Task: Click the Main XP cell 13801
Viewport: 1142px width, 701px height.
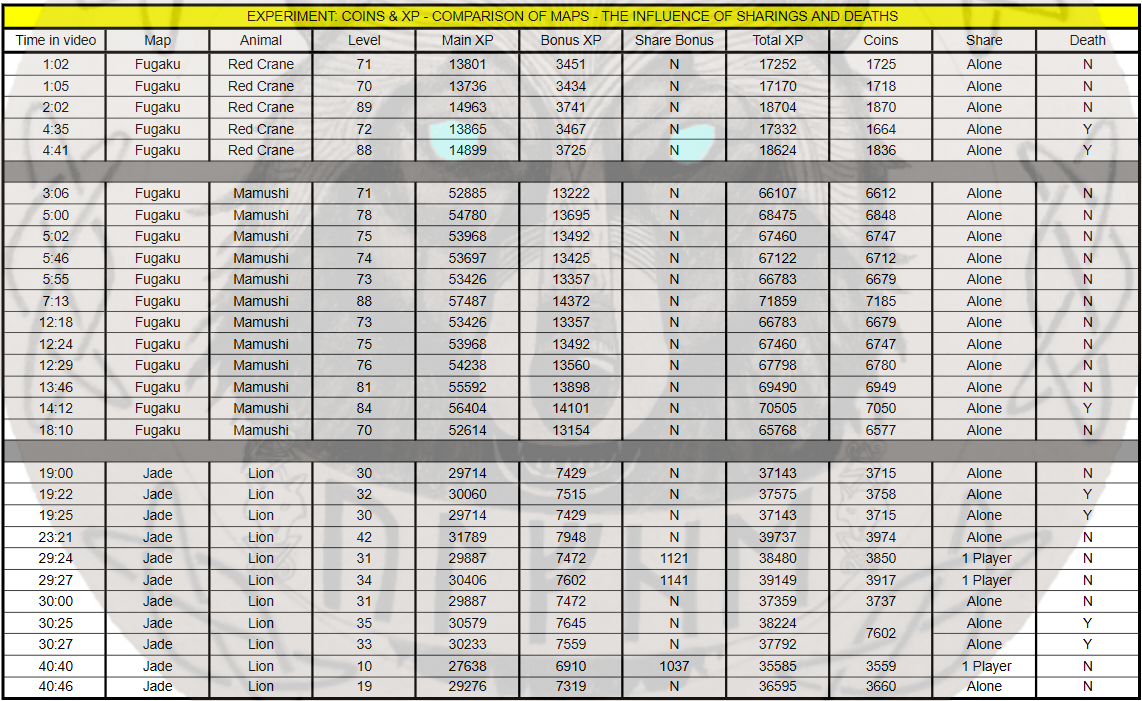Action: (467, 64)
